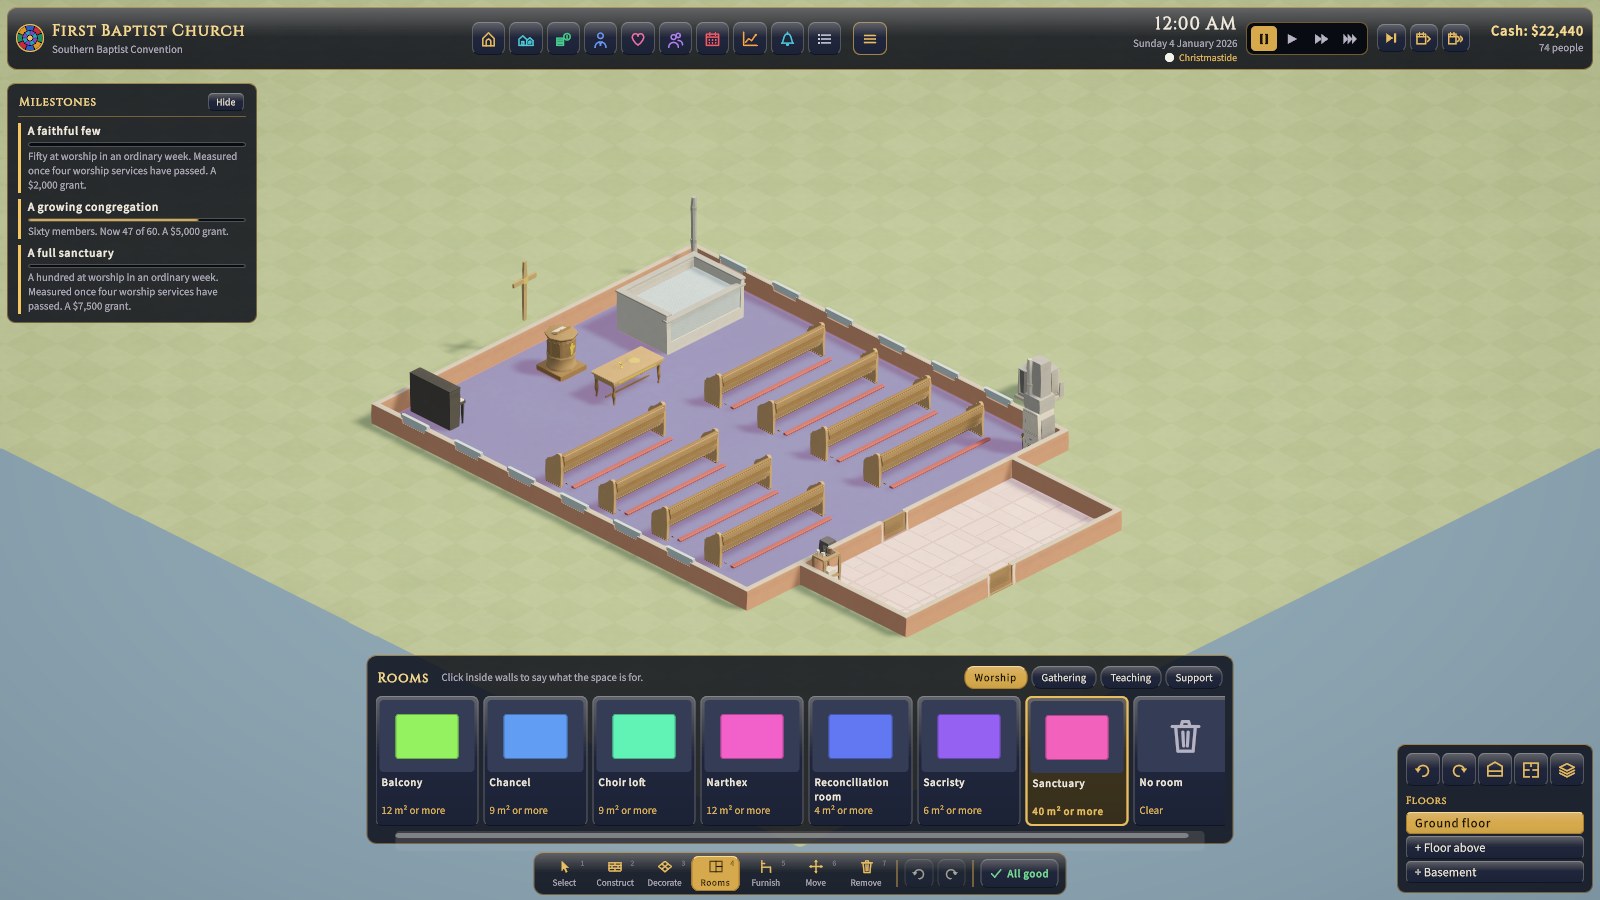Select the No room clear option
The width and height of the screenshot is (1600, 900).
coord(1180,760)
